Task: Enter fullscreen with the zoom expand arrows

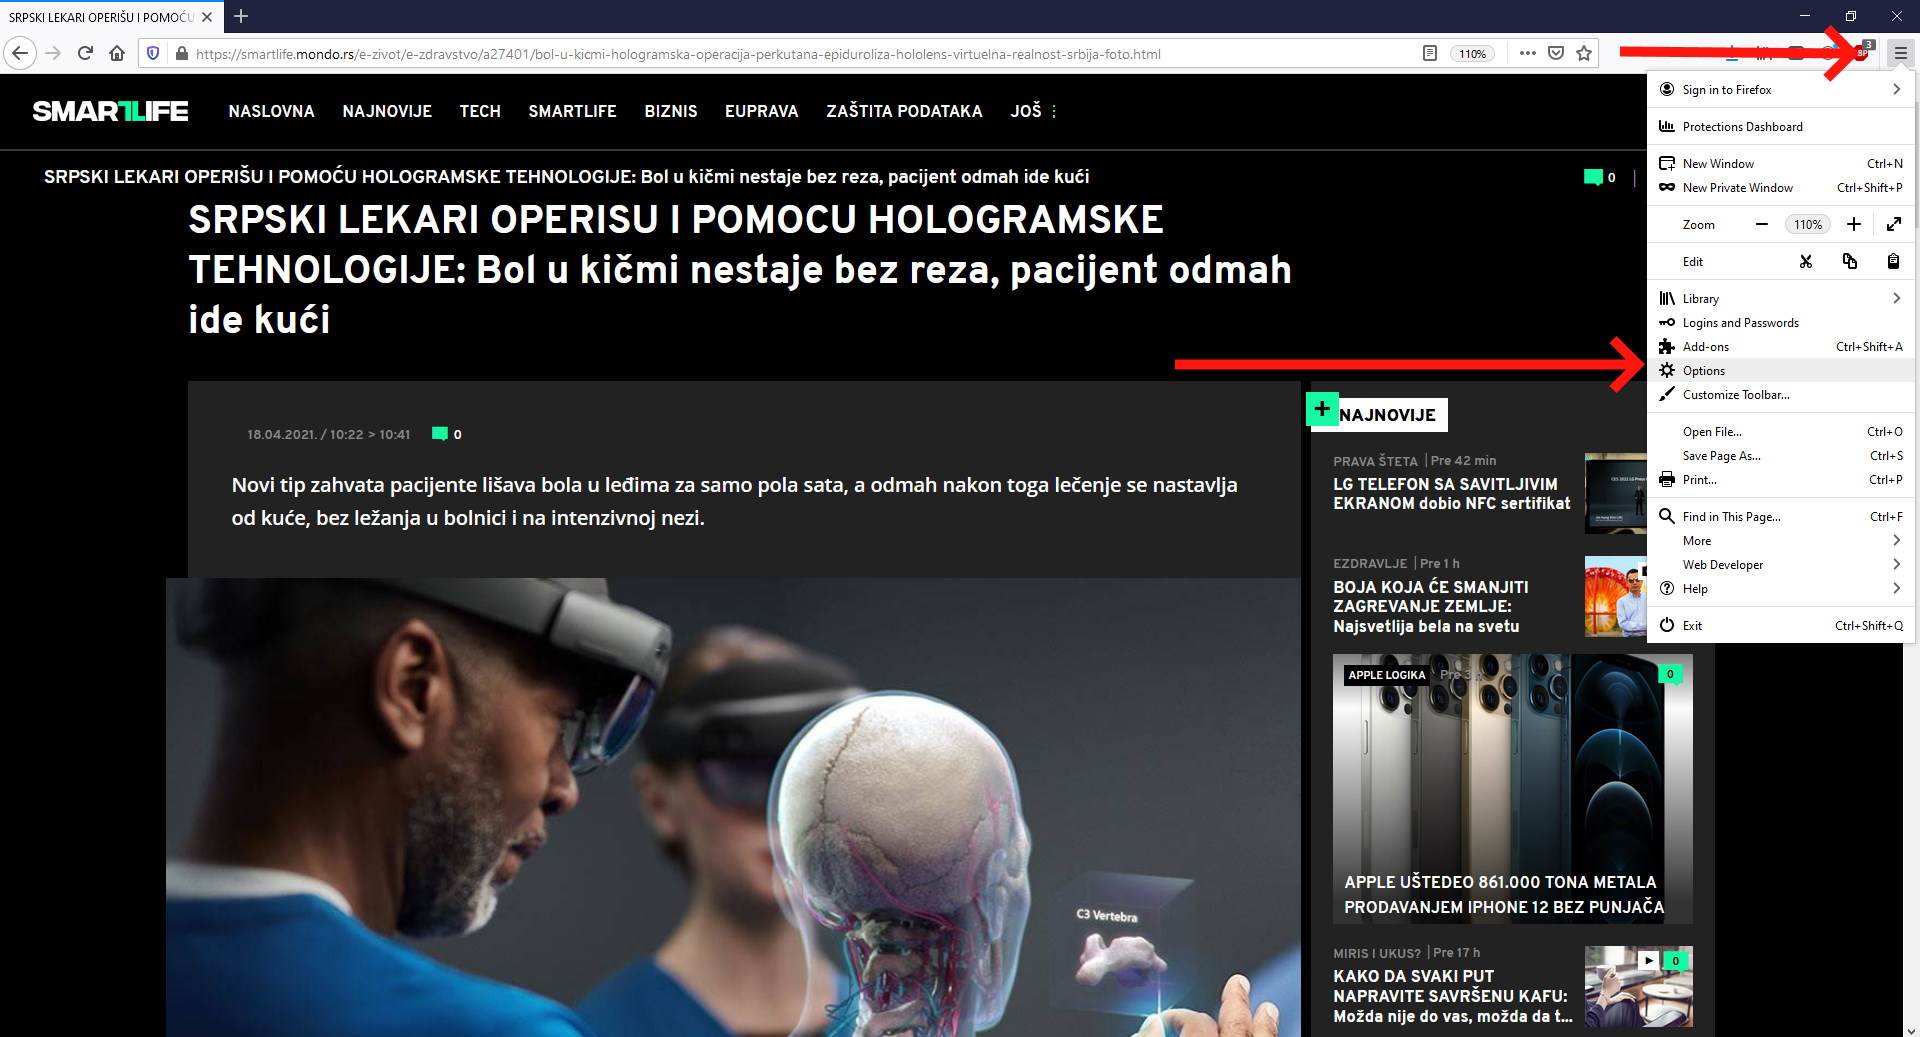Action: coord(1893,224)
